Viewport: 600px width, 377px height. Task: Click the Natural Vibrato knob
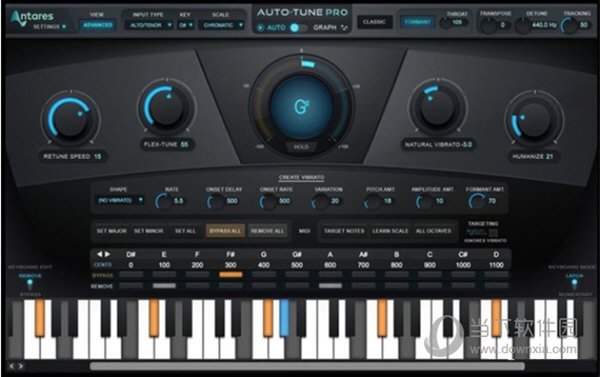pos(438,107)
